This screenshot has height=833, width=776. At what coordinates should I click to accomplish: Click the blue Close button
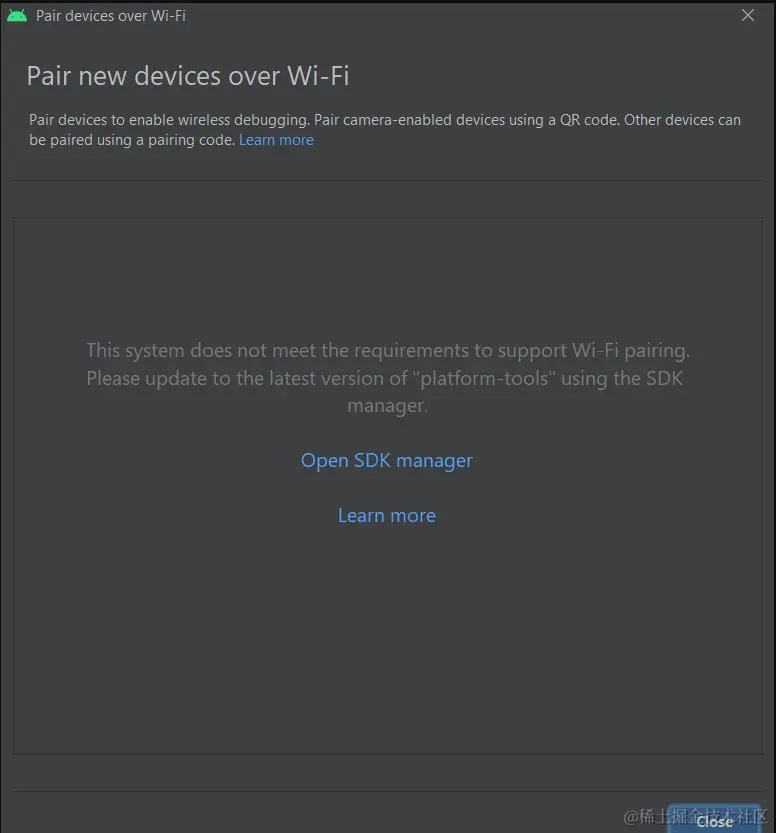click(x=714, y=821)
